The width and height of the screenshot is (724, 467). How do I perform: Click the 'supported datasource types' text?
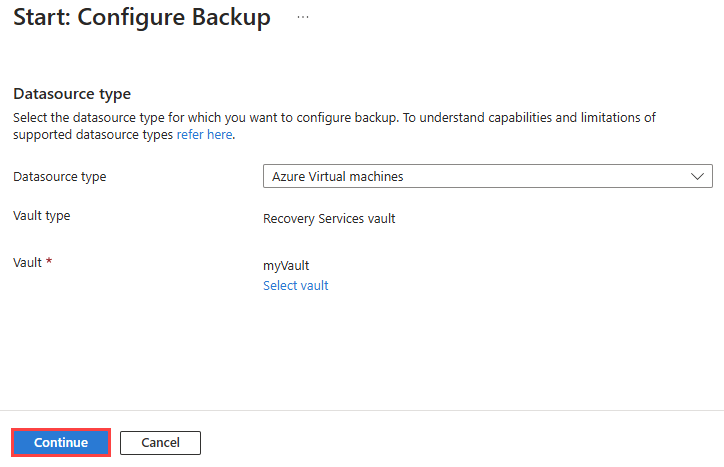[x=93, y=134]
